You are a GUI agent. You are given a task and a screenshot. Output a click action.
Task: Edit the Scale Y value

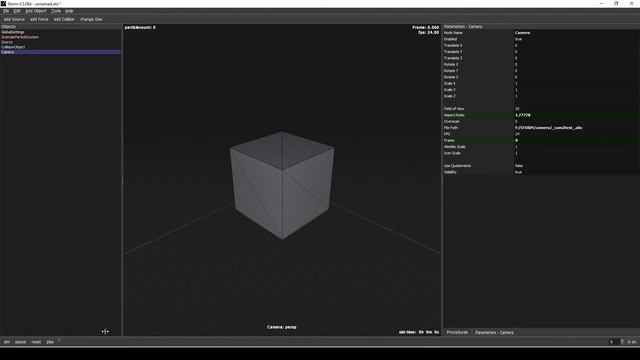coord(577,90)
